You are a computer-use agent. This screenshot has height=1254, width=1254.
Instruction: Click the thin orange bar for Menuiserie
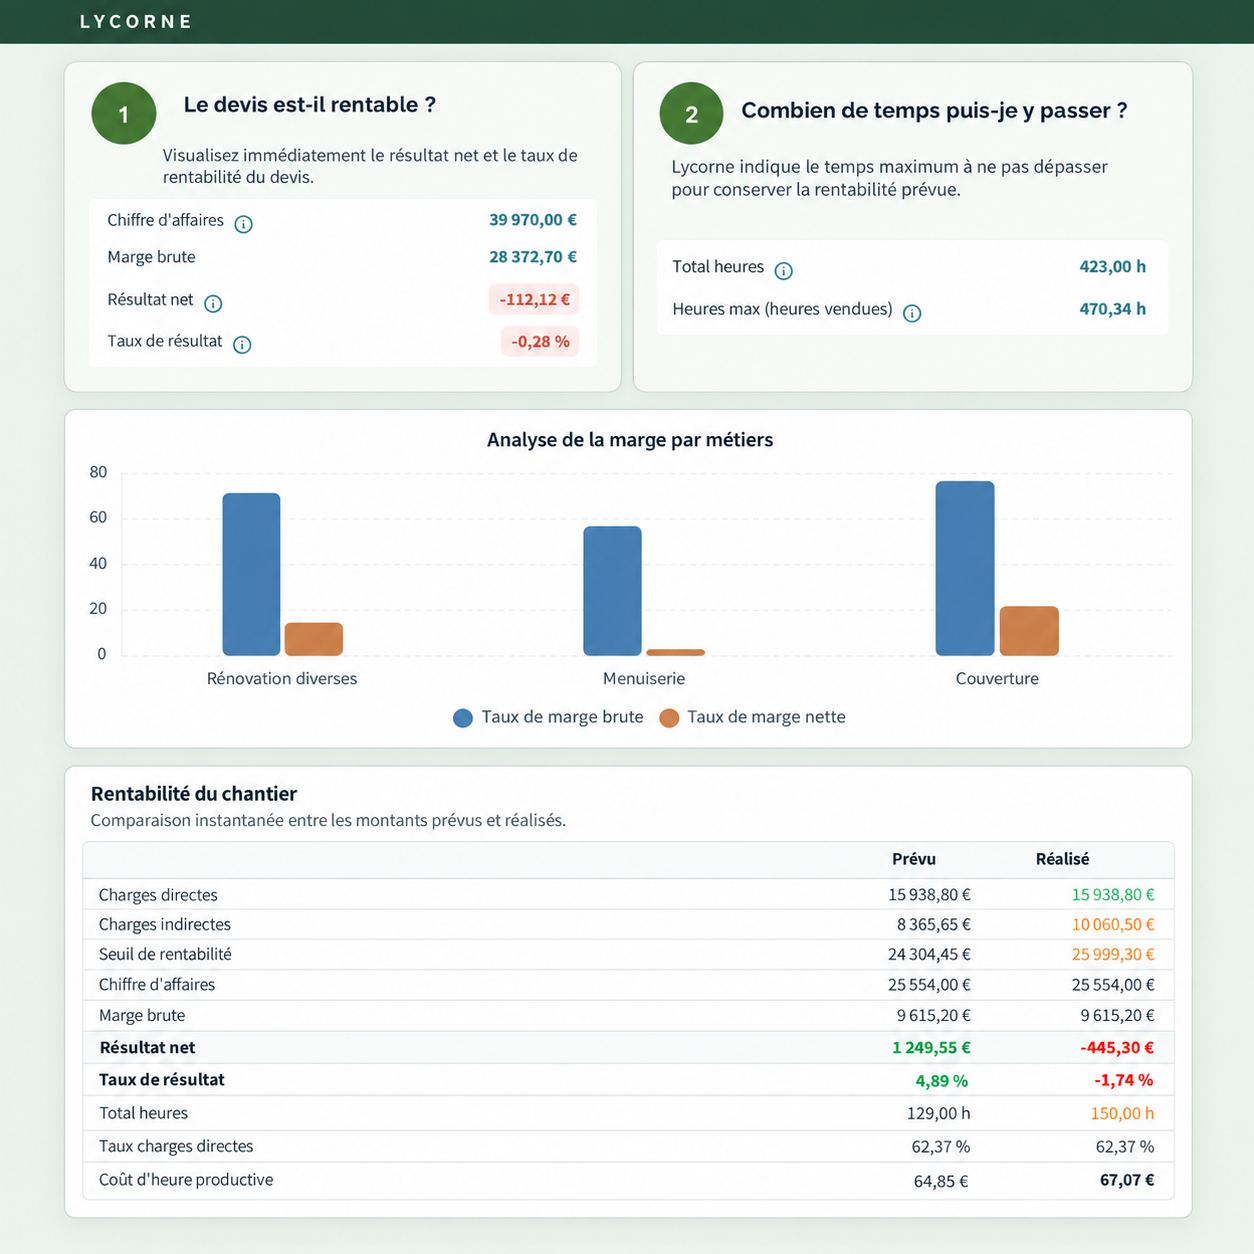[x=676, y=653]
